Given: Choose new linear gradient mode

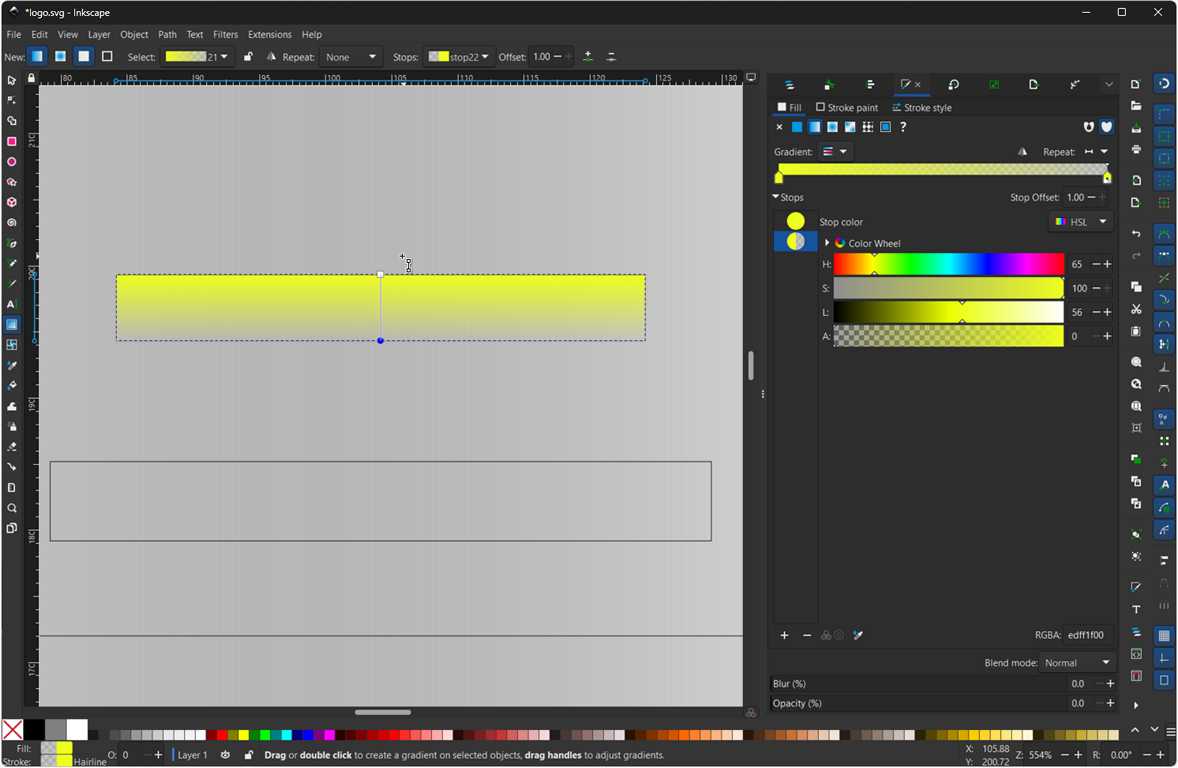Looking at the screenshot, I should [x=37, y=56].
